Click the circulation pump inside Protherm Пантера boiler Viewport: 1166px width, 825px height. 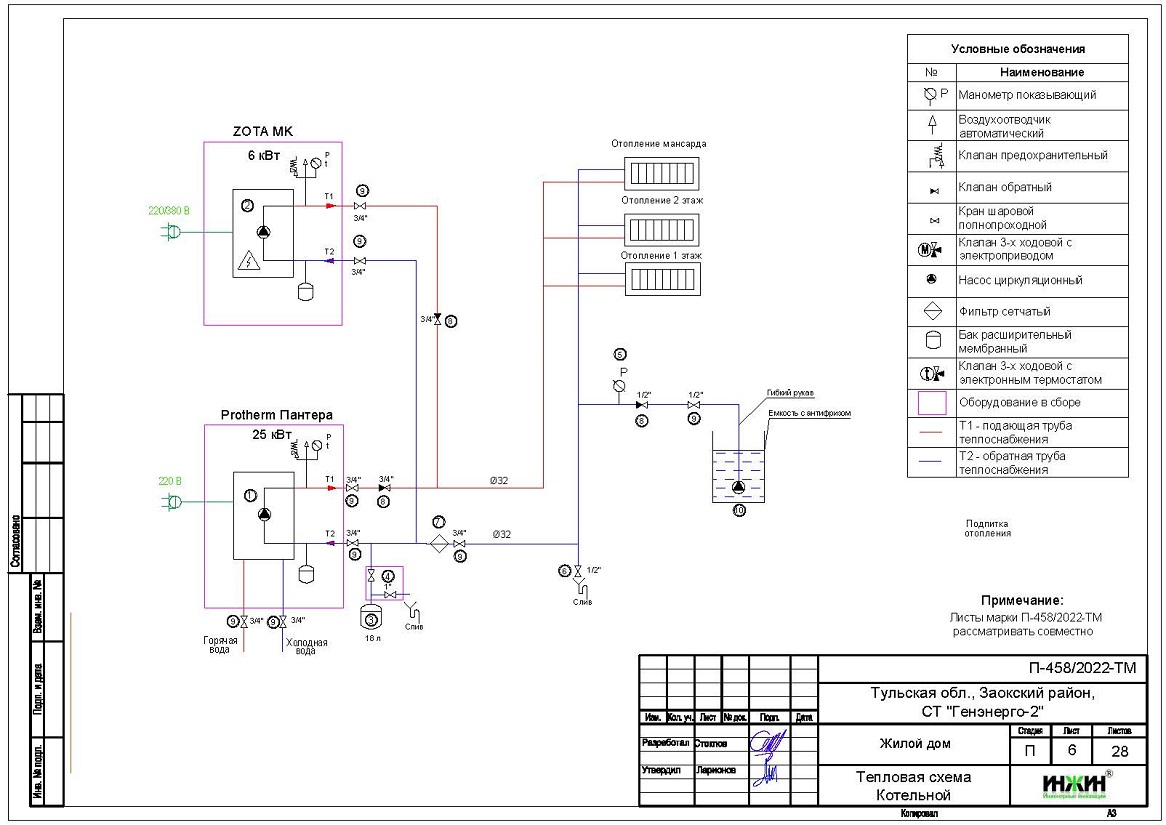click(264, 514)
